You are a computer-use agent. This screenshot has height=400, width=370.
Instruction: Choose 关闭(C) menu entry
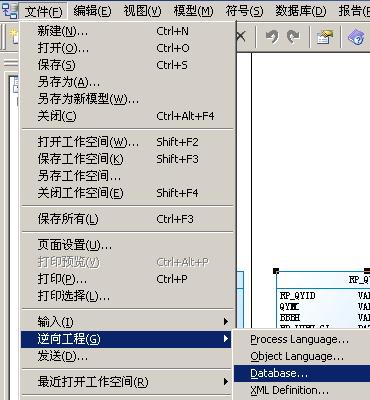coord(127,116)
